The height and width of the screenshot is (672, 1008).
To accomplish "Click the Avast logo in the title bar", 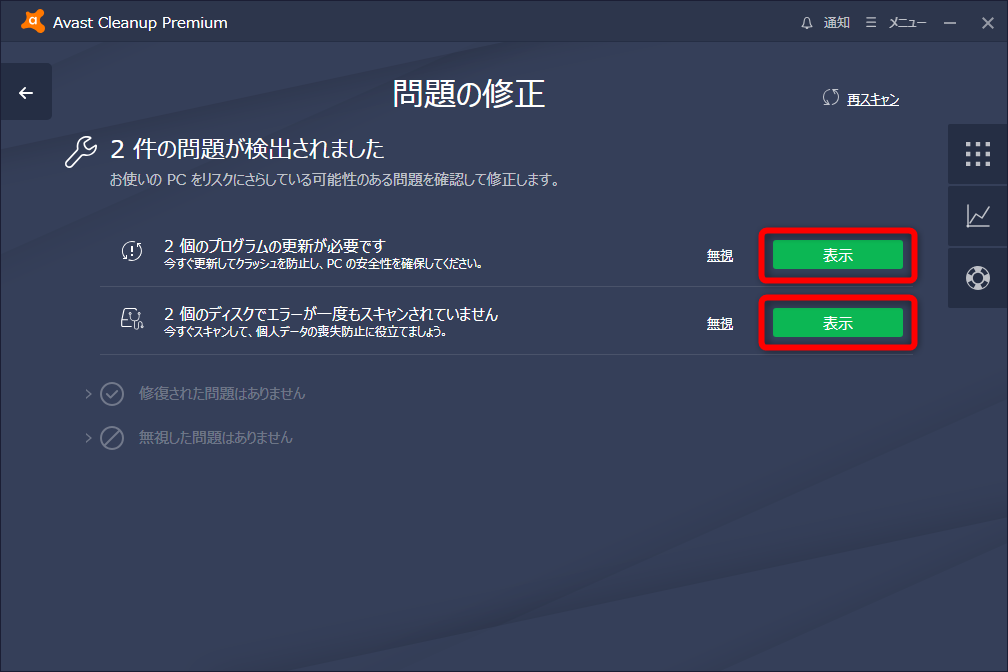I will coord(33,20).
